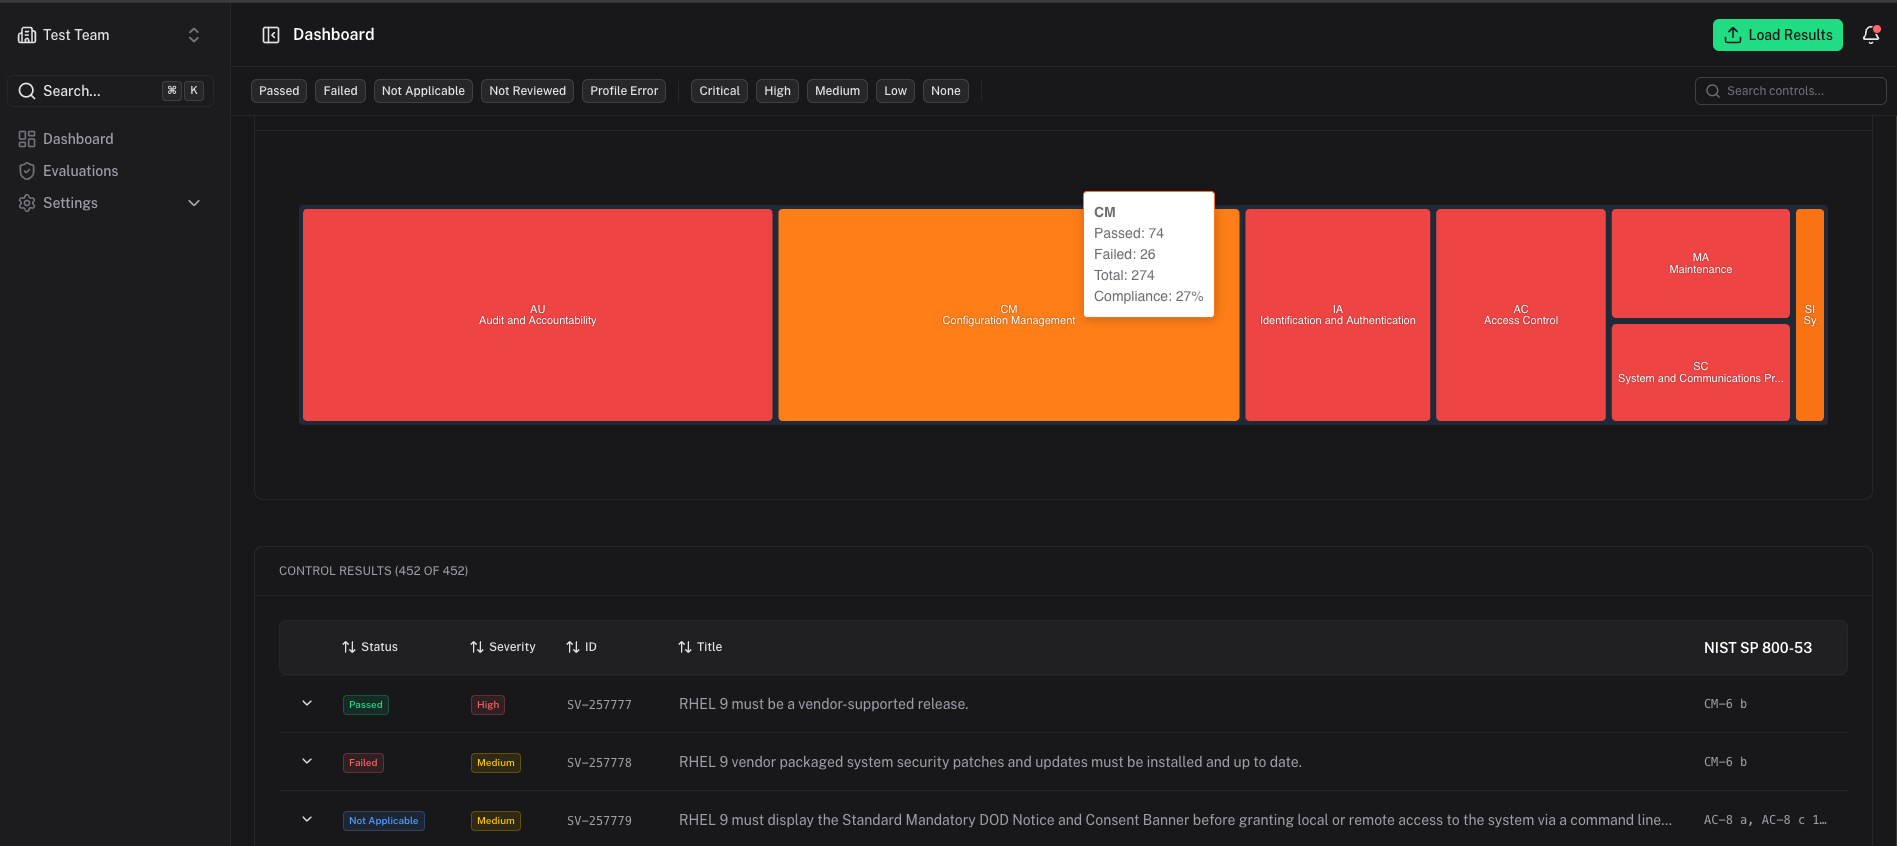Click the Control Results count heading
The width and height of the screenshot is (1897, 846).
(x=373, y=571)
